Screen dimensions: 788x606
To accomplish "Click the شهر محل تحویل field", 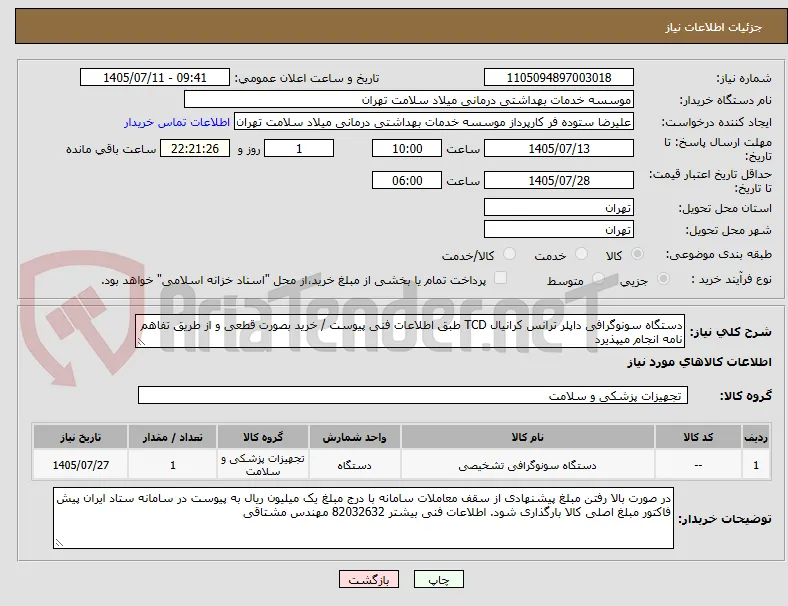I will click(559, 230).
